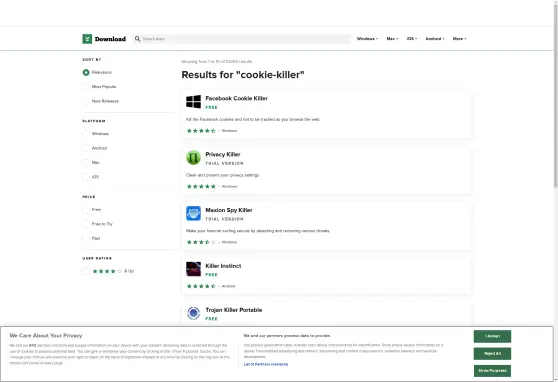Click Facebook Cookie Killer description text
The width and height of the screenshot is (558, 382).
point(253,120)
